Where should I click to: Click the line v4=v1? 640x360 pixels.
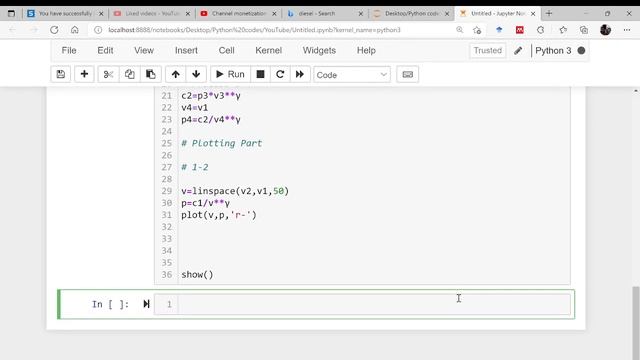[x=195, y=108]
